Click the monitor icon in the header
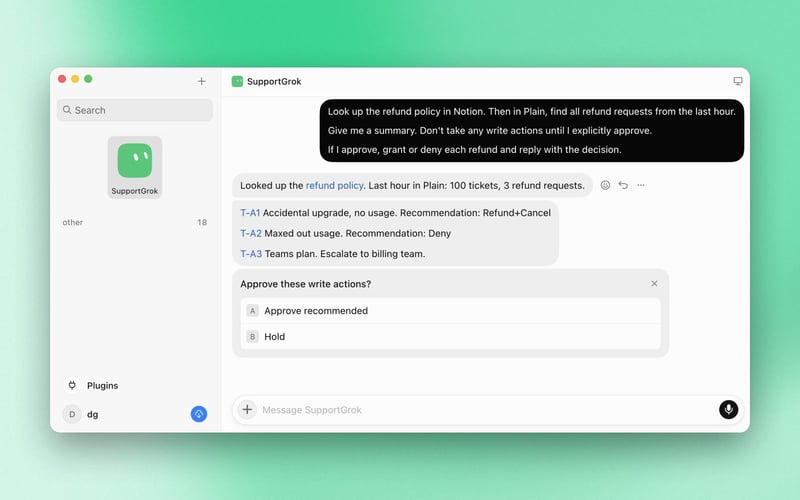This screenshot has height=500, width=800. tap(738, 81)
